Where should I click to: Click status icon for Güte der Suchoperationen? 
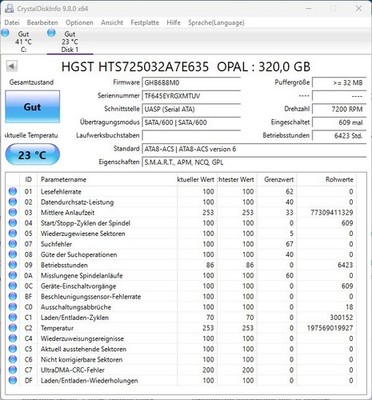pos(13,254)
